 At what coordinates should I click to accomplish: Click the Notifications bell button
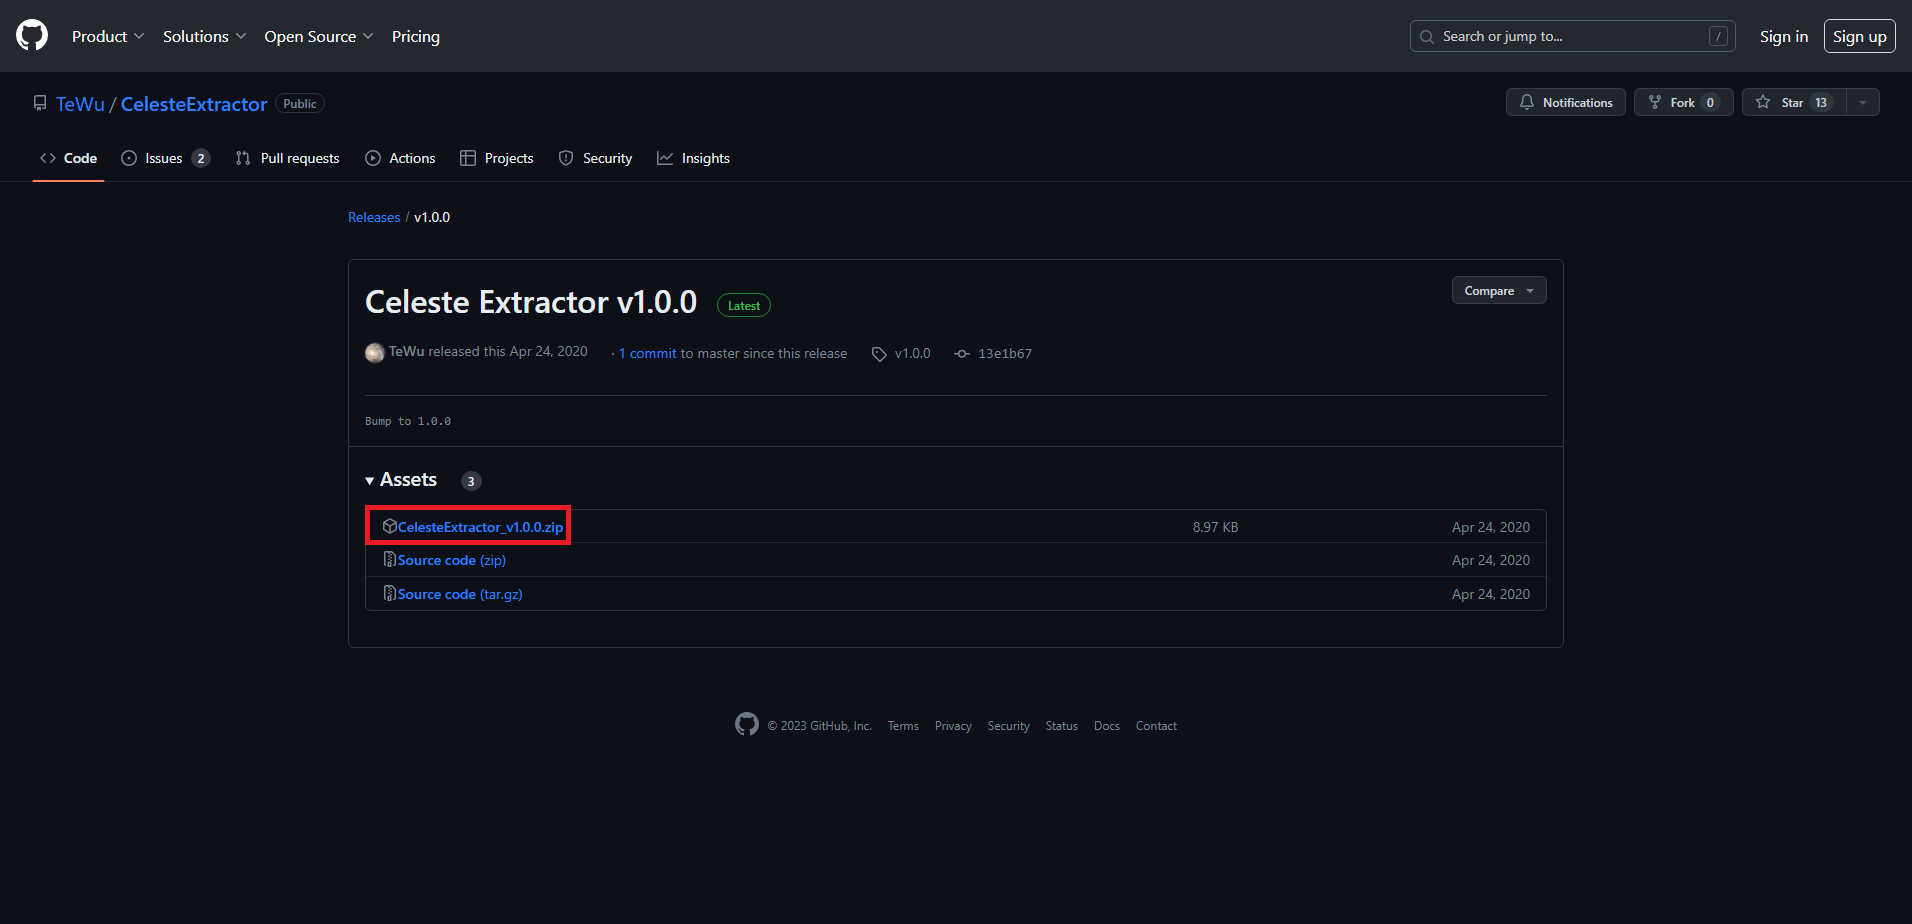coord(1565,102)
